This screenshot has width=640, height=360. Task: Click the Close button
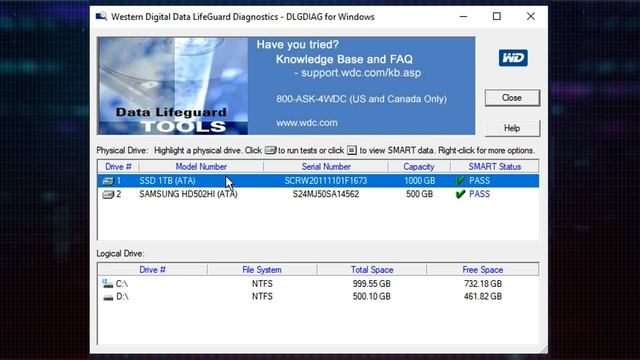click(512, 98)
